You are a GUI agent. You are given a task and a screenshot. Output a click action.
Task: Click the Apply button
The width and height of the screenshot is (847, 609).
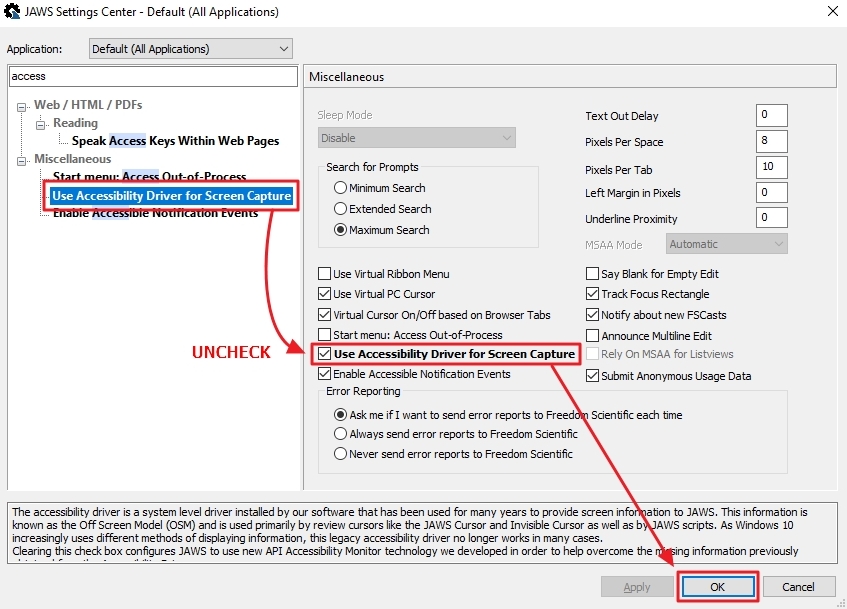coord(637,587)
